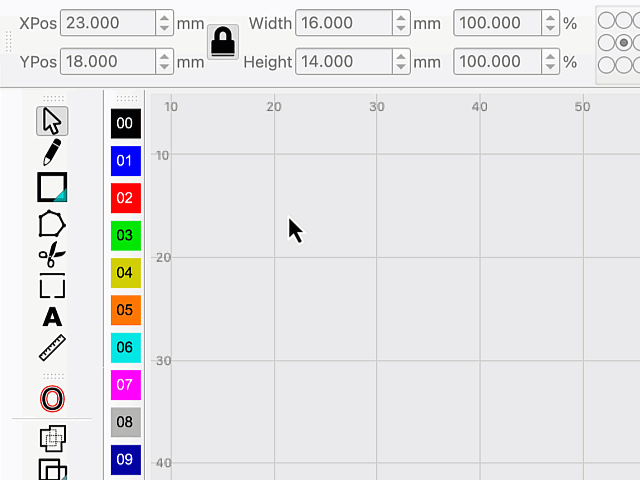The height and width of the screenshot is (480, 640).
Task: Click the red Offset Shapes icon
Action: (x=52, y=399)
